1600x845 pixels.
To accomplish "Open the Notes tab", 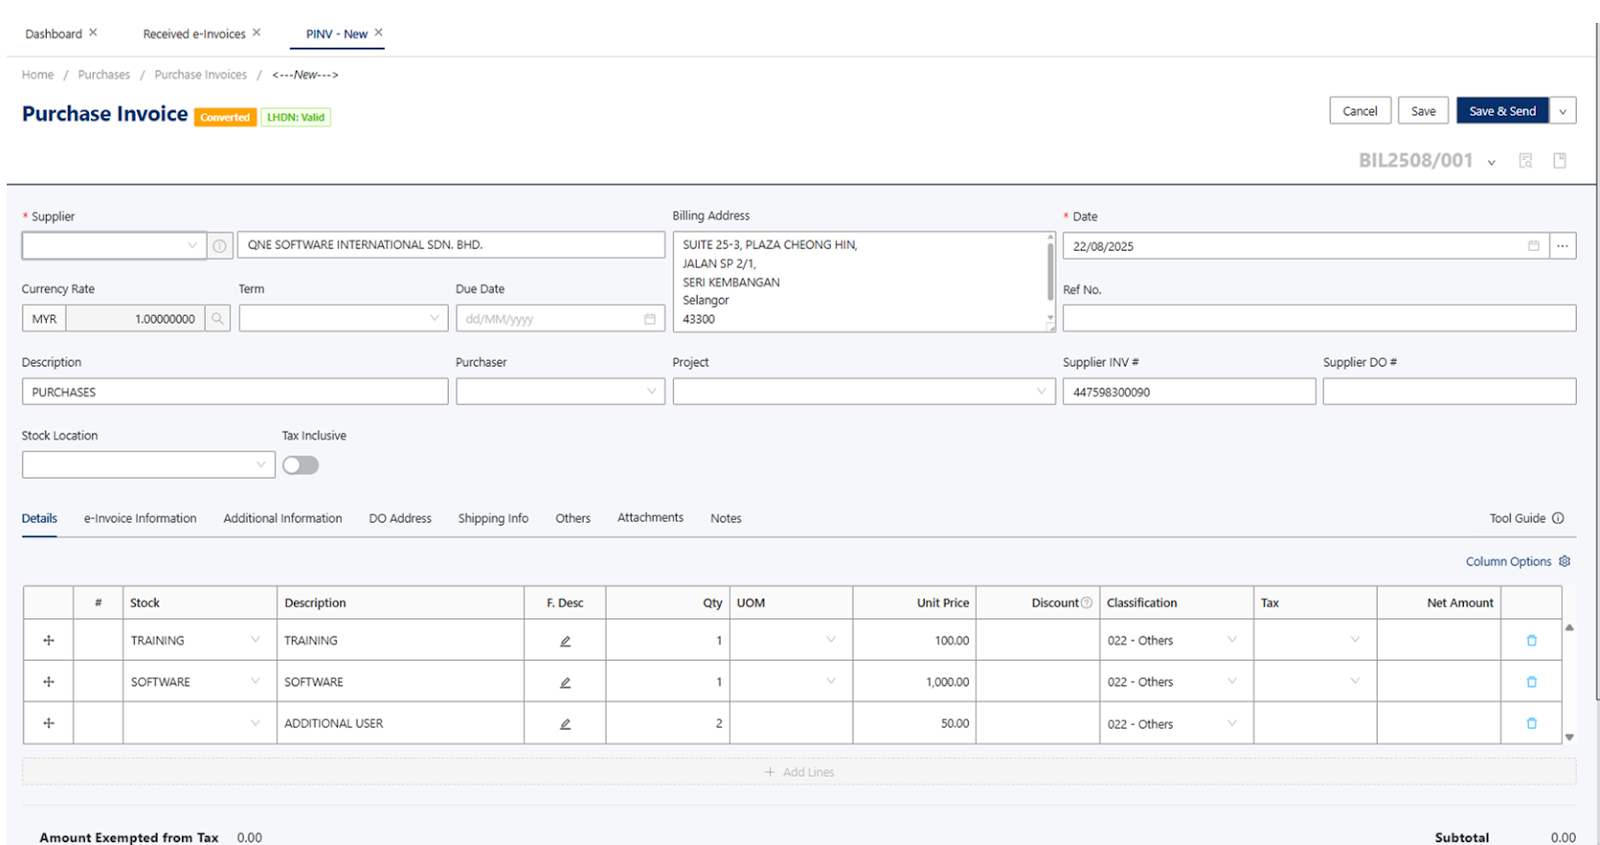I will click(x=726, y=518).
